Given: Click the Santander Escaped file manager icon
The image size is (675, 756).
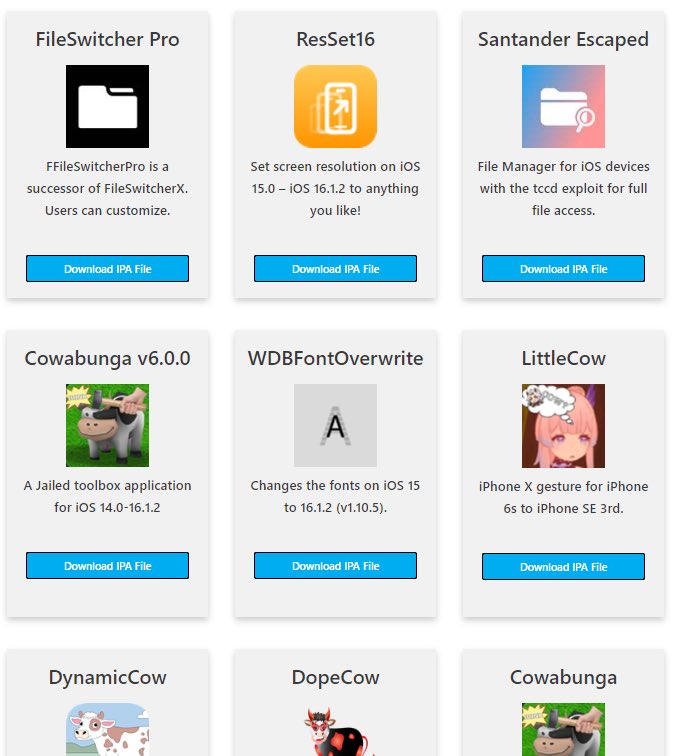Looking at the screenshot, I should [563, 107].
